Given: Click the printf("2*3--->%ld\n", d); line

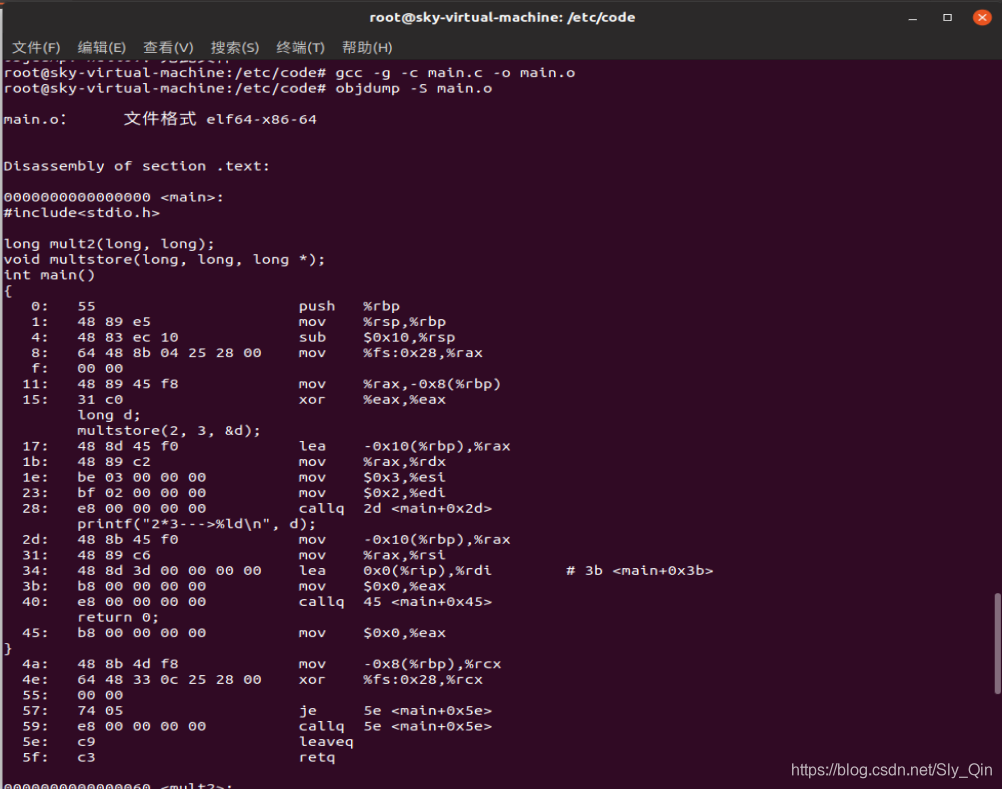Looking at the screenshot, I should point(197,524).
